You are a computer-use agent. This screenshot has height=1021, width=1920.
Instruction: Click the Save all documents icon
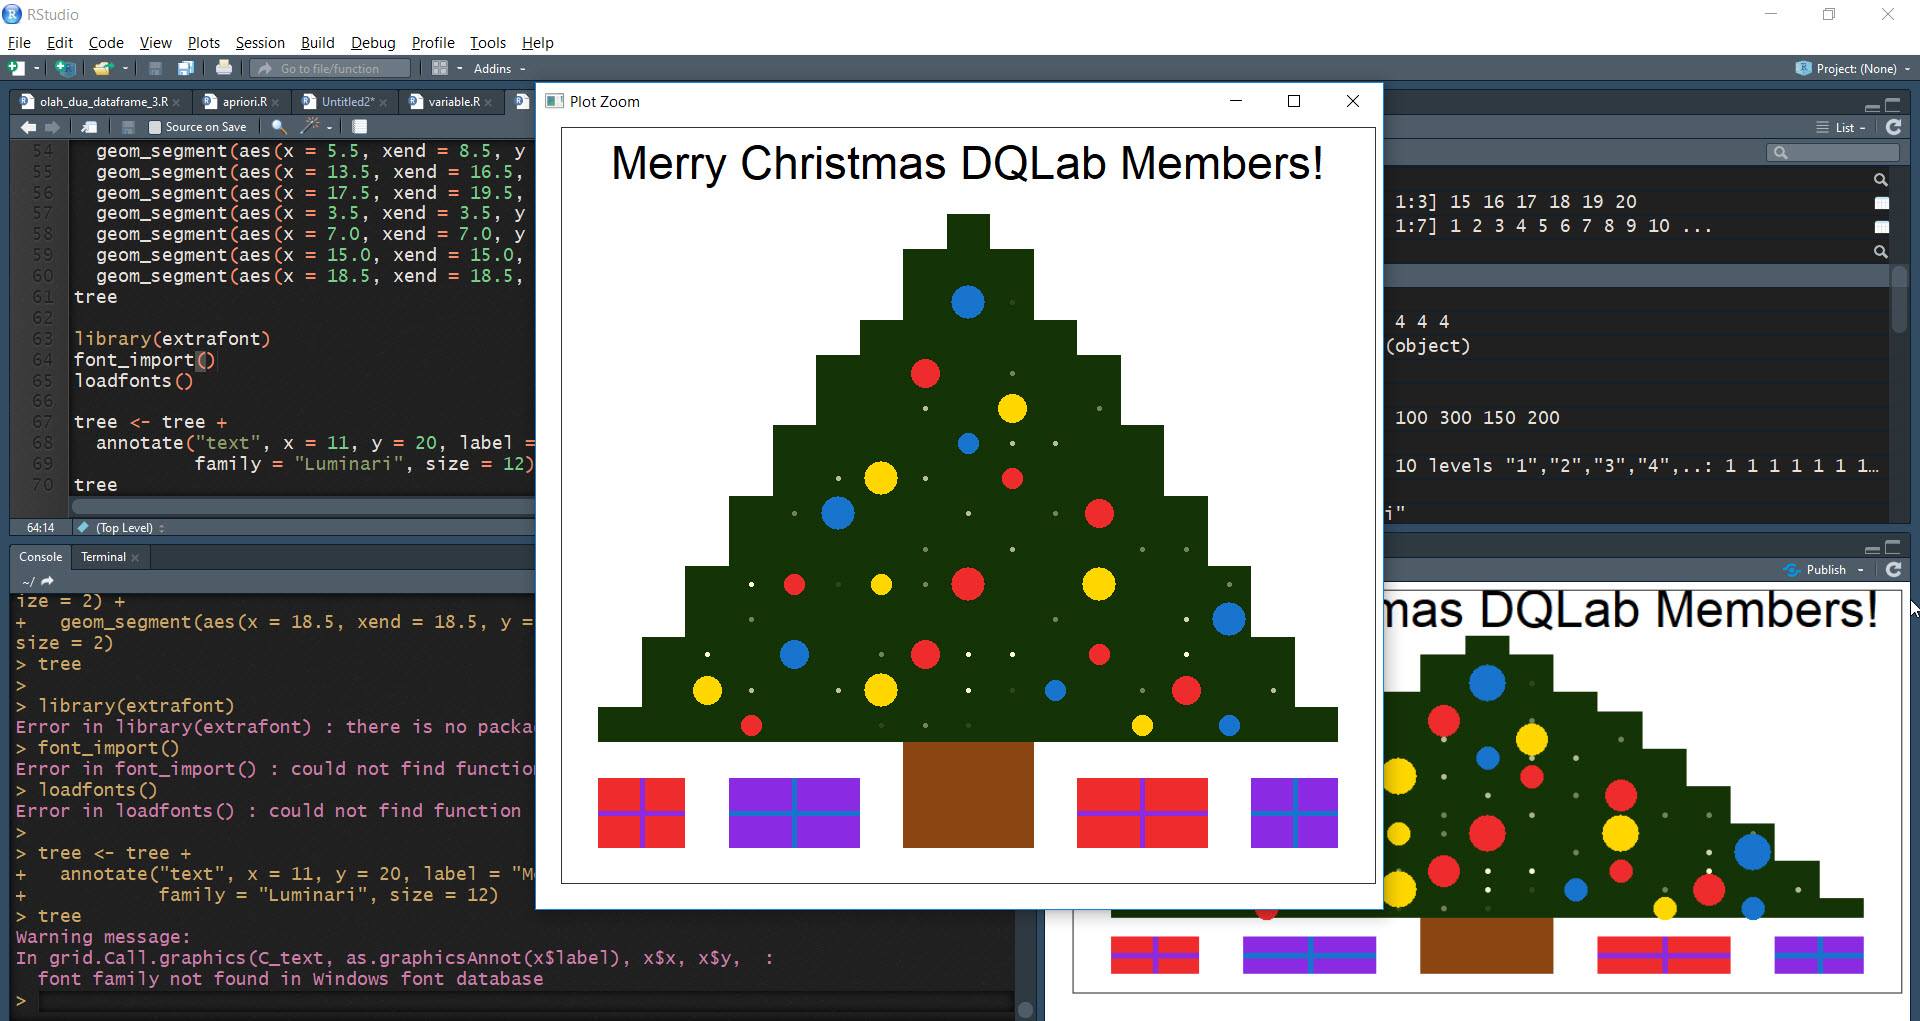point(186,68)
